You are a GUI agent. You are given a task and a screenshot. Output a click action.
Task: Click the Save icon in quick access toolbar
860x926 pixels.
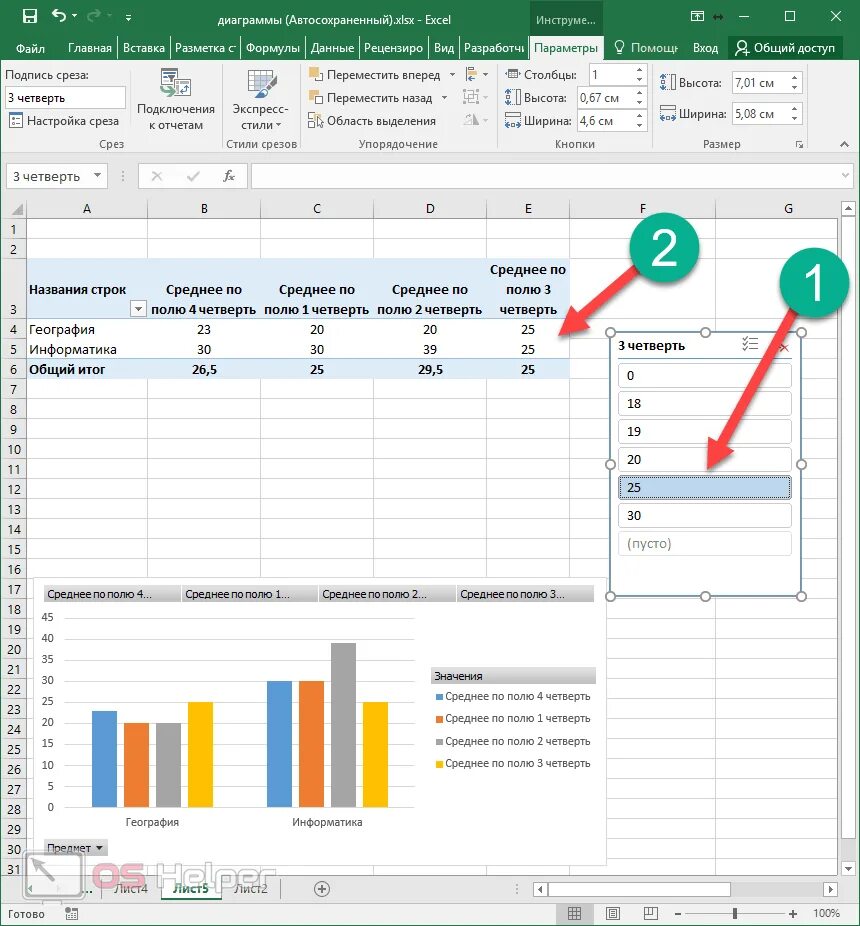(30, 17)
